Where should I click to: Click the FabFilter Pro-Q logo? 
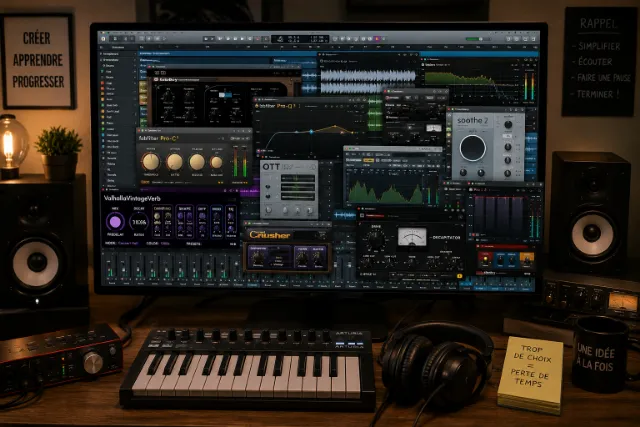point(278,106)
